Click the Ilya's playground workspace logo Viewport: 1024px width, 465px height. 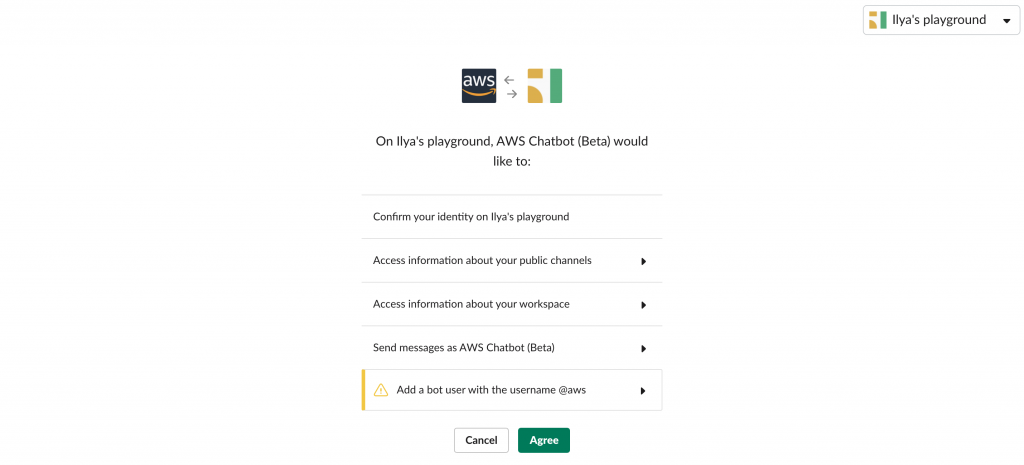pos(545,86)
